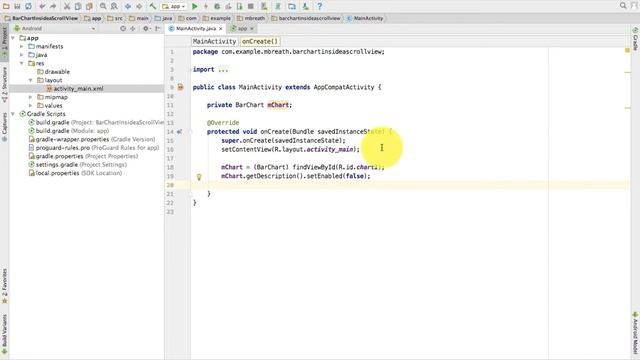This screenshot has width=640, height=360.
Task: Click the Replace magnifier icon
Action: pyautogui.click(x=114, y=6)
